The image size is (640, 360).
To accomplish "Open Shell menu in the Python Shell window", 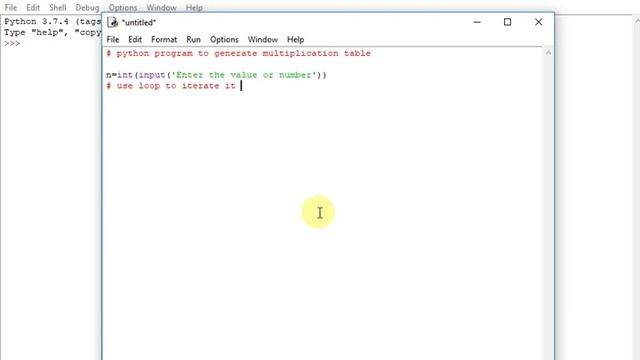I will tap(58, 8).
